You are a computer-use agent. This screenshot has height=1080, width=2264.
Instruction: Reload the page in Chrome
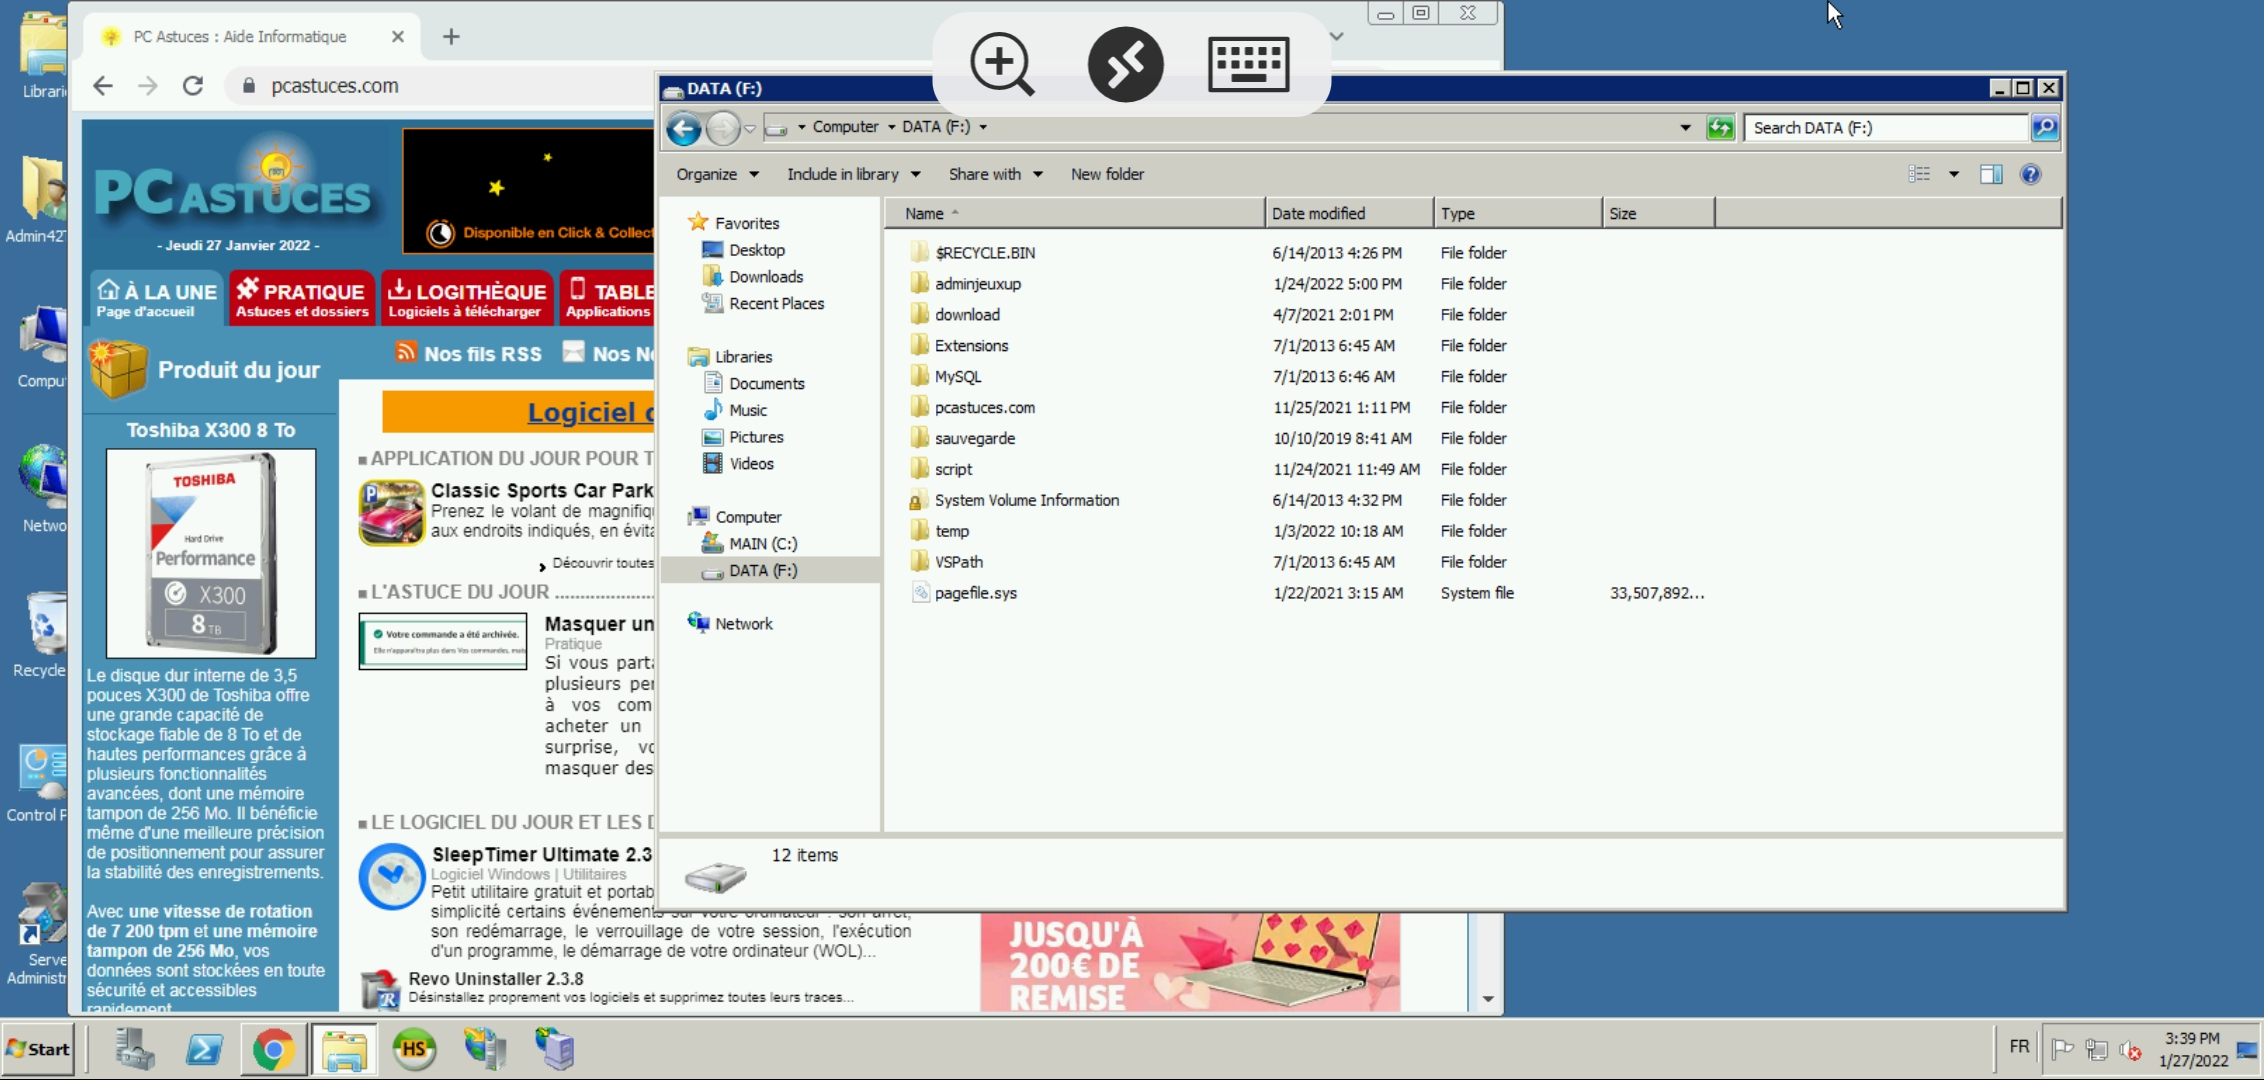tap(193, 86)
